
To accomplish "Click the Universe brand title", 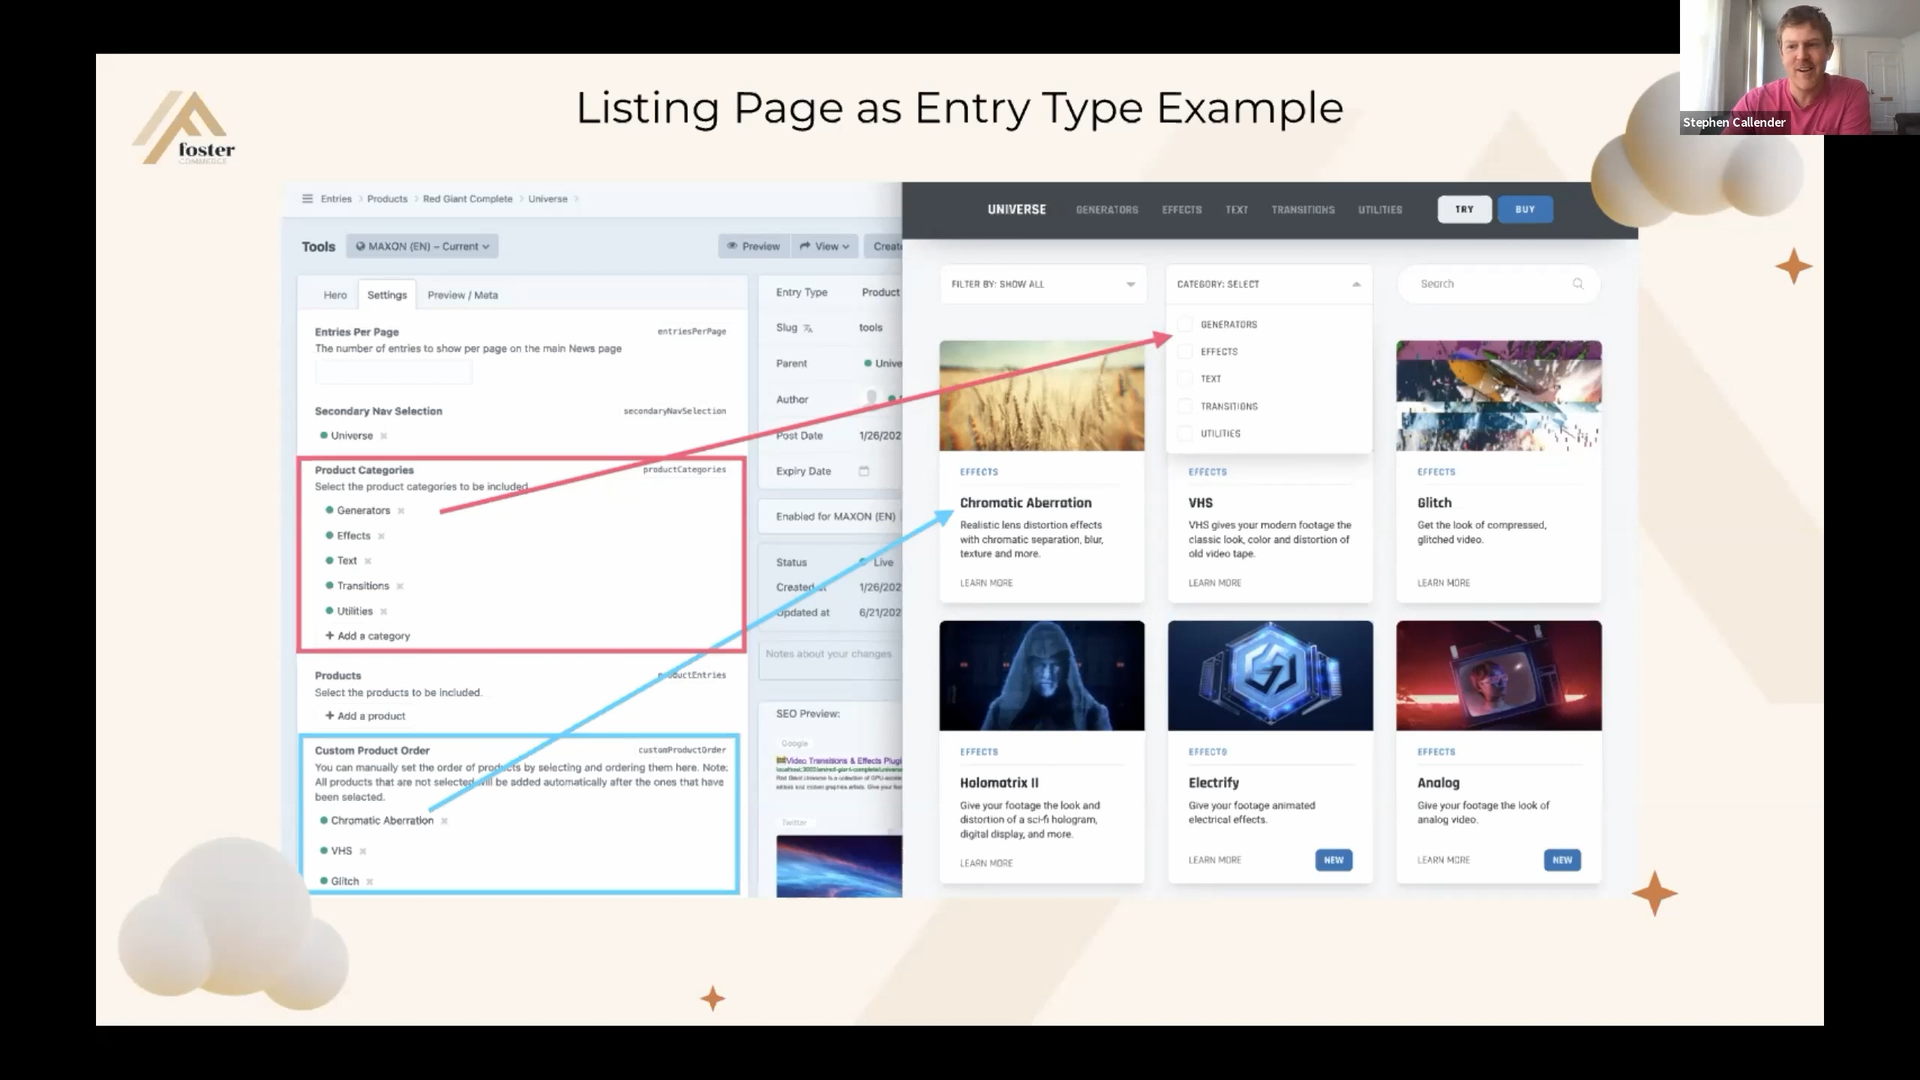I will 1017,210.
